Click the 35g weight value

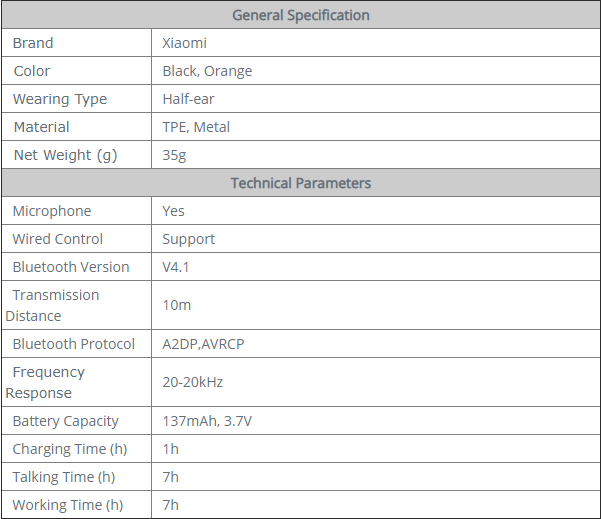[x=174, y=155]
